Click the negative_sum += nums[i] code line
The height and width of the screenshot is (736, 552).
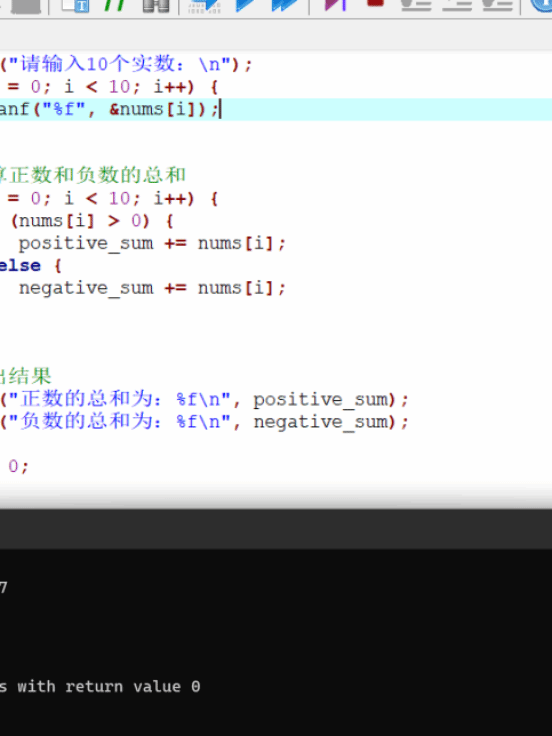coord(152,288)
